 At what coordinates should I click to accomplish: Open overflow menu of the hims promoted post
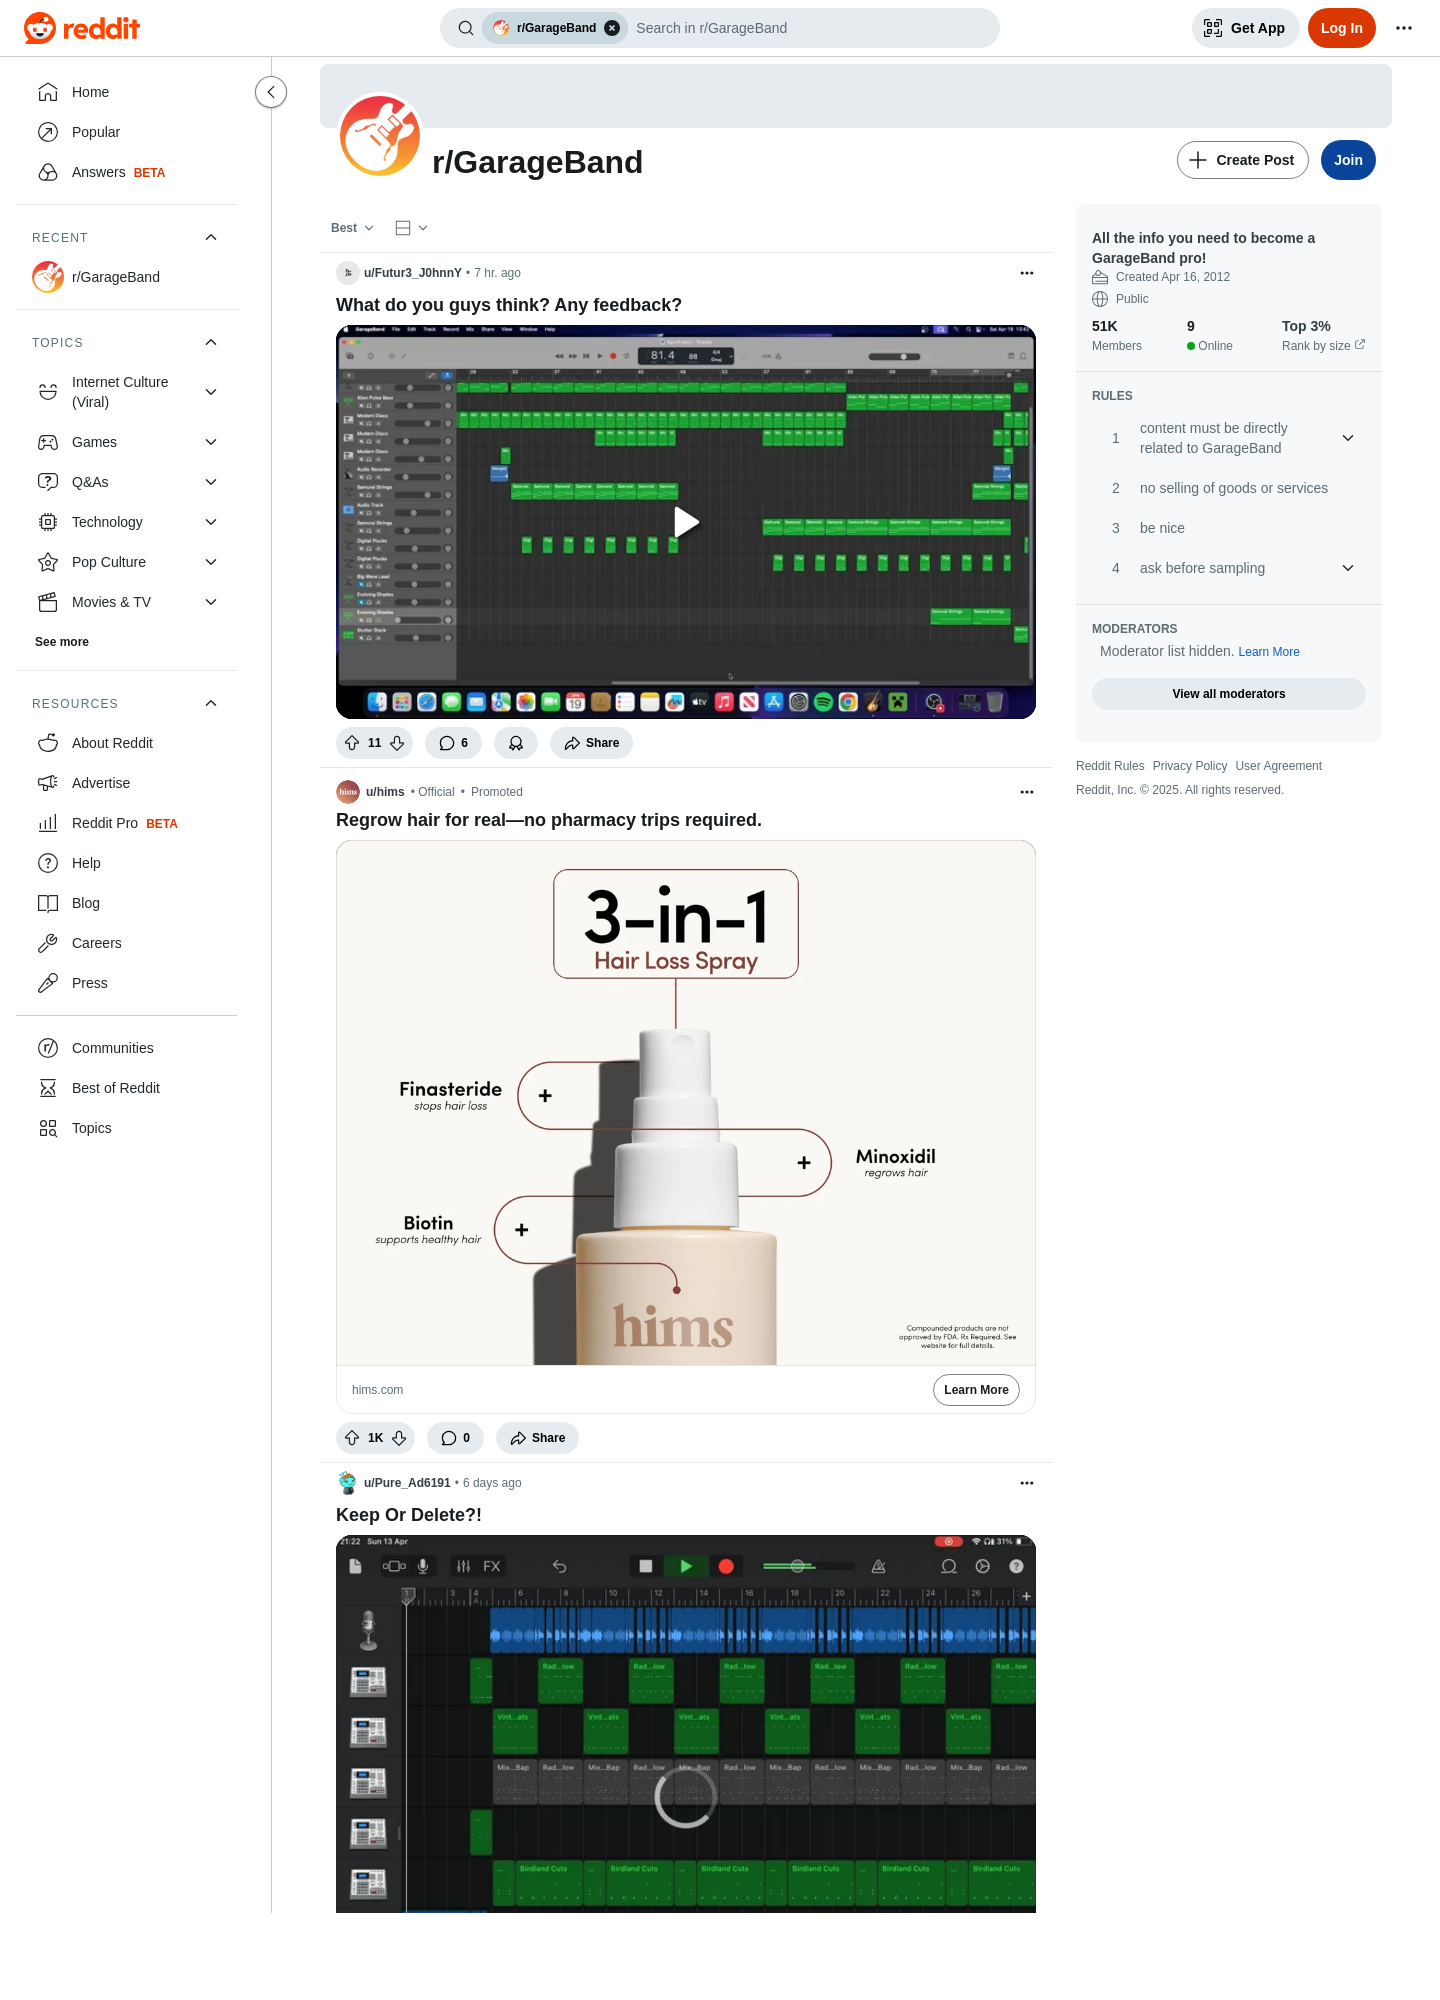point(1026,792)
